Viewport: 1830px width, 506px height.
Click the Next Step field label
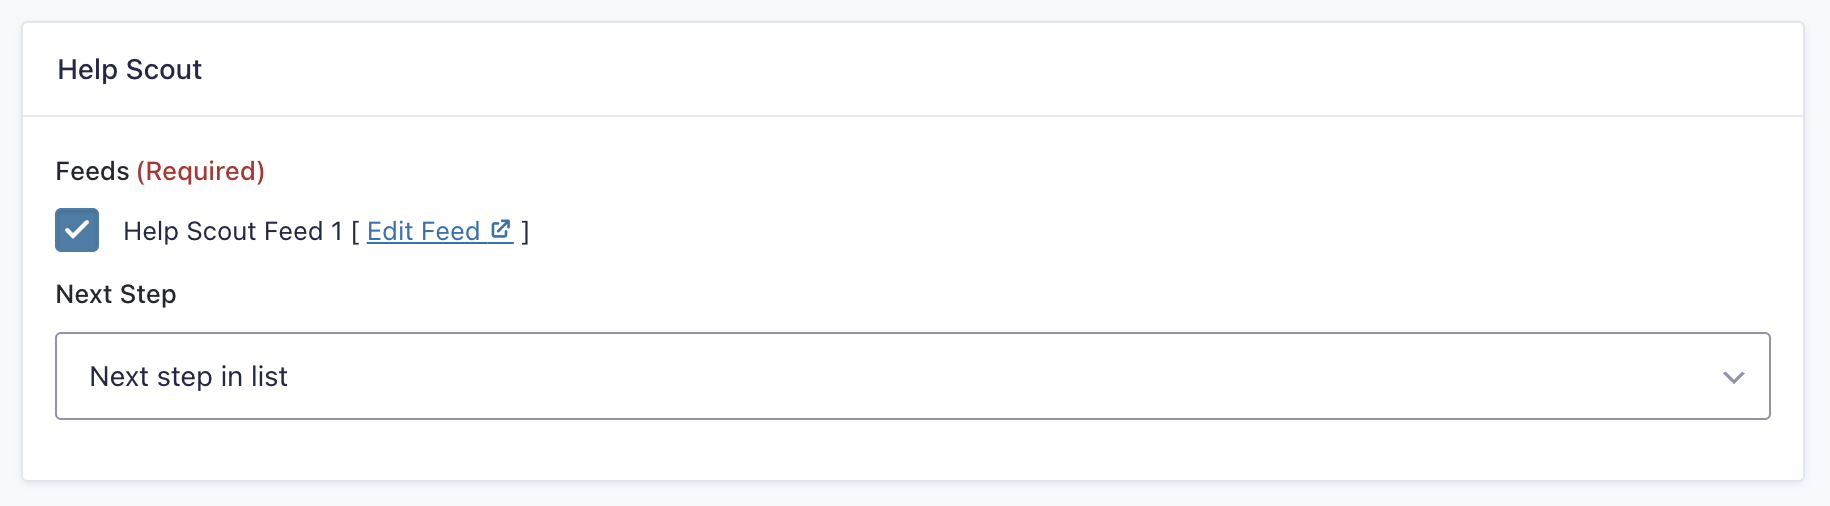click(x=116, y=295)
